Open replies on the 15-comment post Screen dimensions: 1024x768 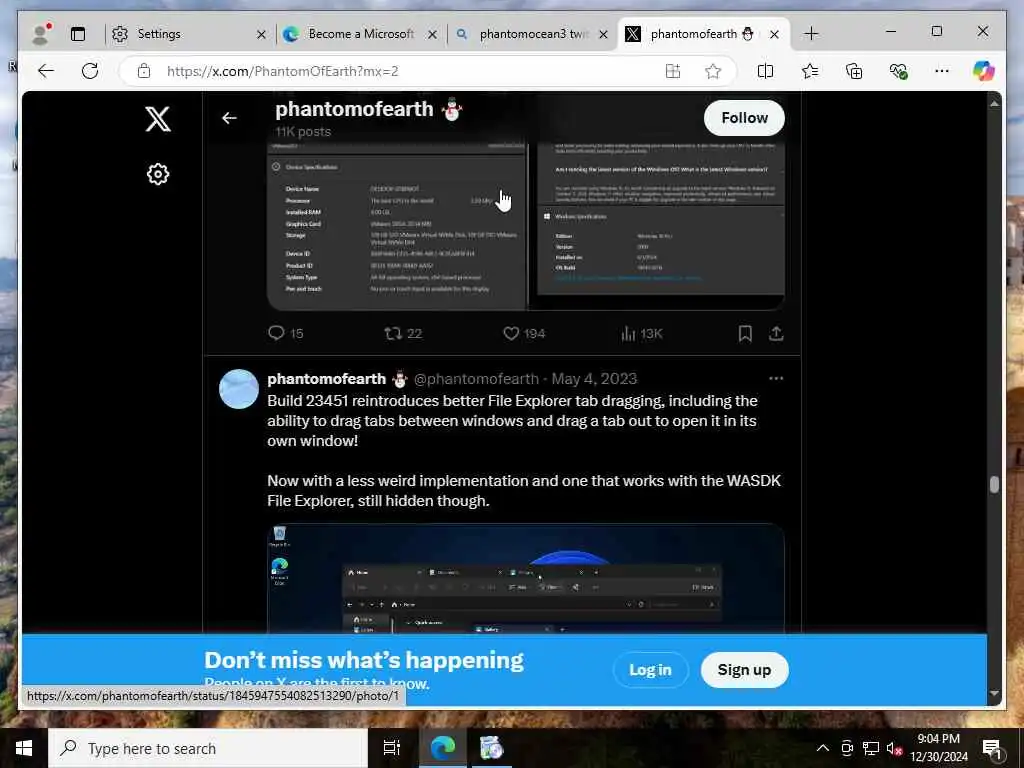point(285,333)
